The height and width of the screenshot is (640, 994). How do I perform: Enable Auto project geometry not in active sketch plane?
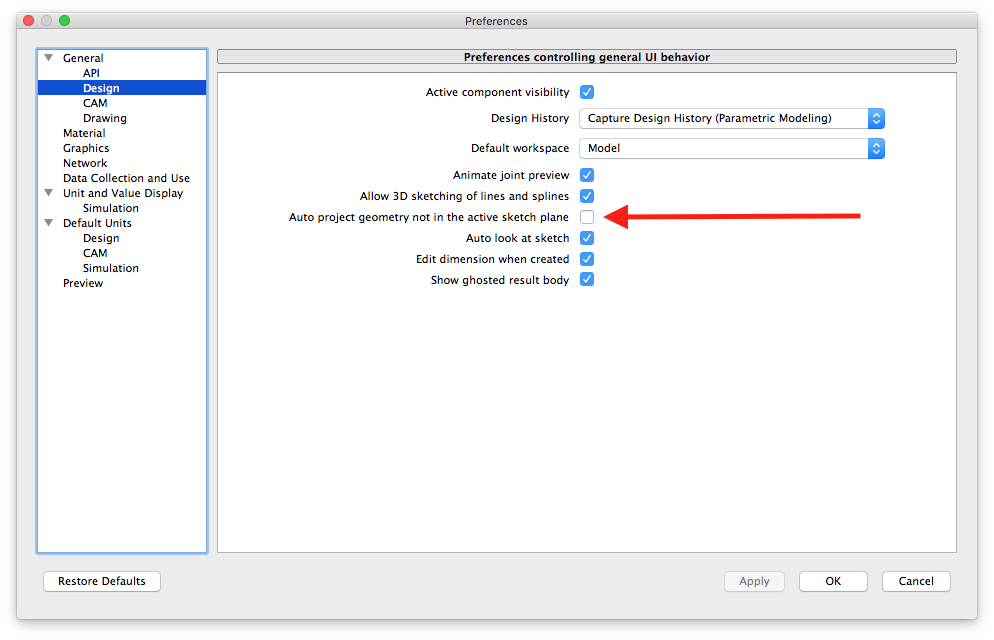(x=587, y=217)
